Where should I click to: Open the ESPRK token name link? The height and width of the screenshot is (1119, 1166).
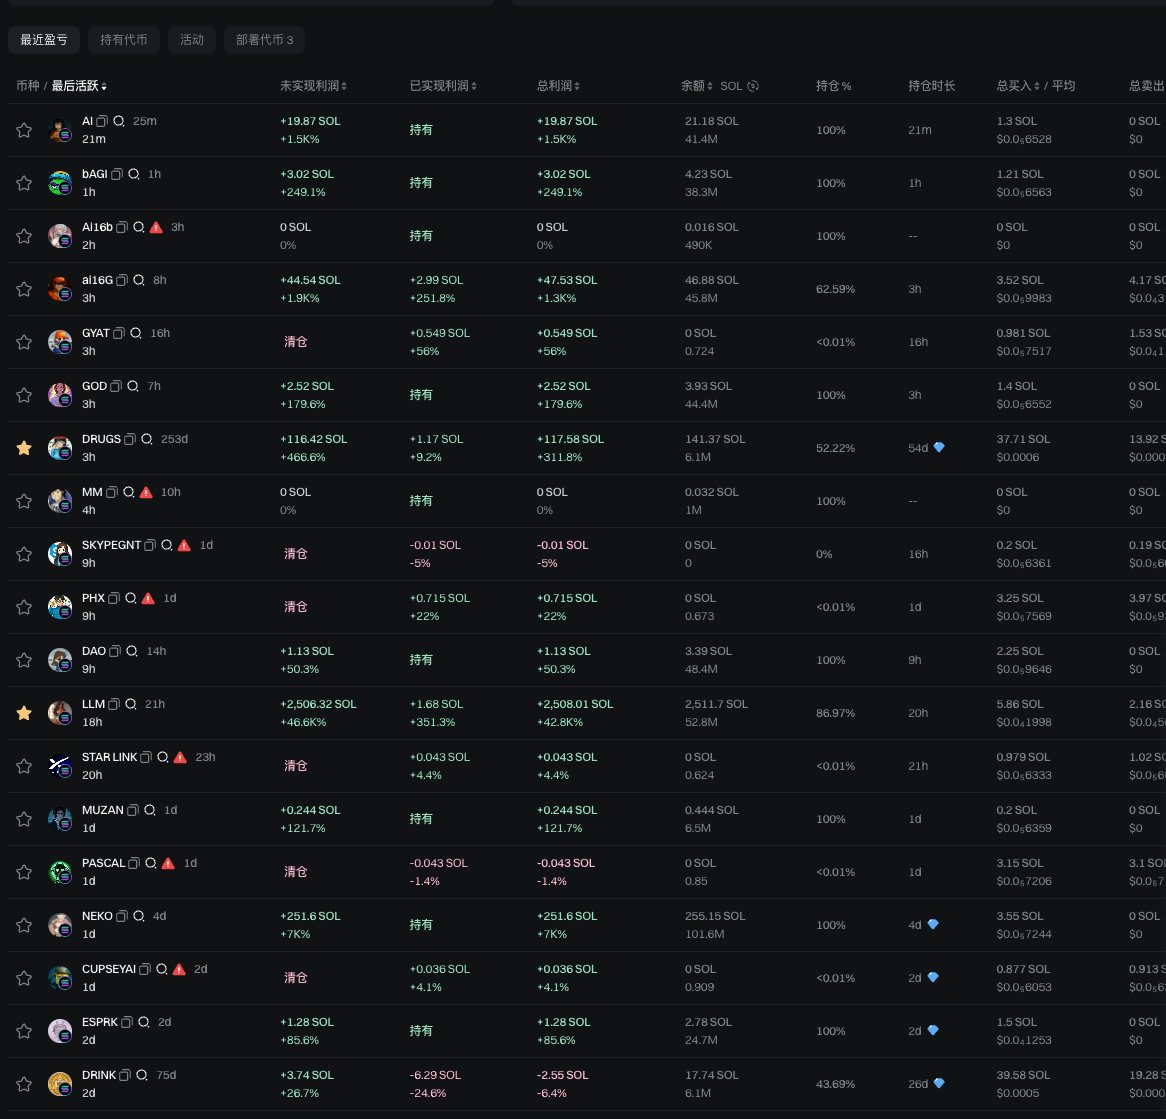pos(100,1022)
